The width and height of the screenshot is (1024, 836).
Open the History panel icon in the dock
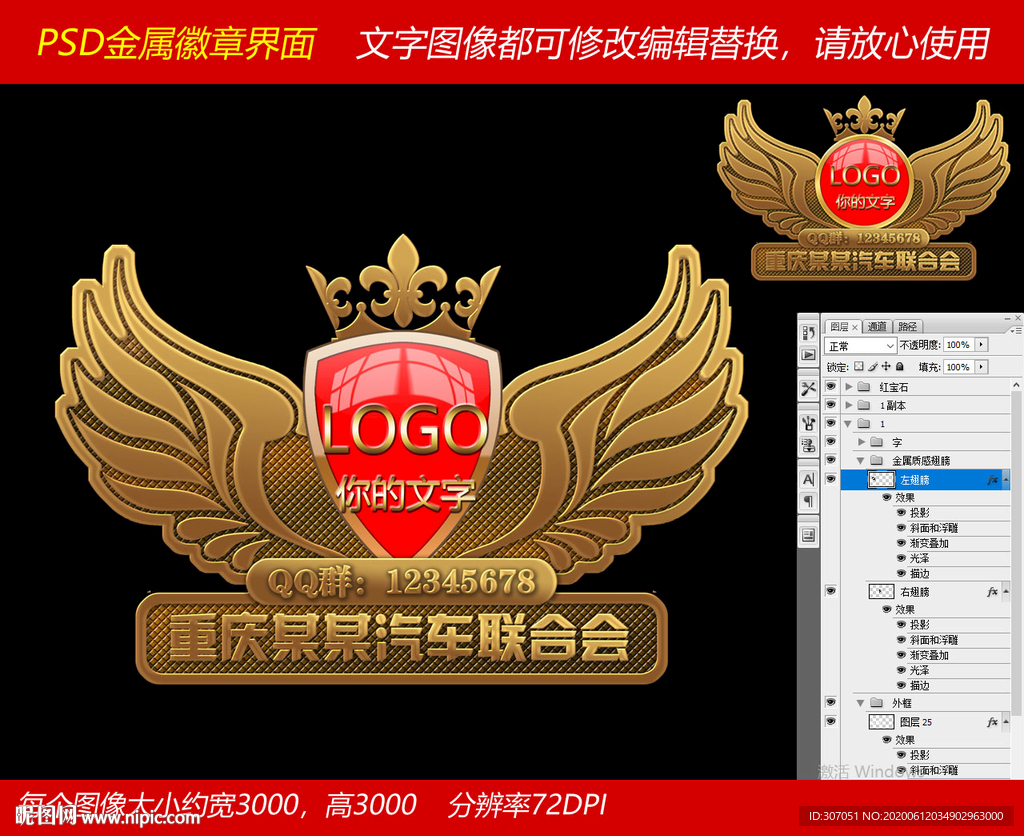pyautogui.click(x=808, y=333)
